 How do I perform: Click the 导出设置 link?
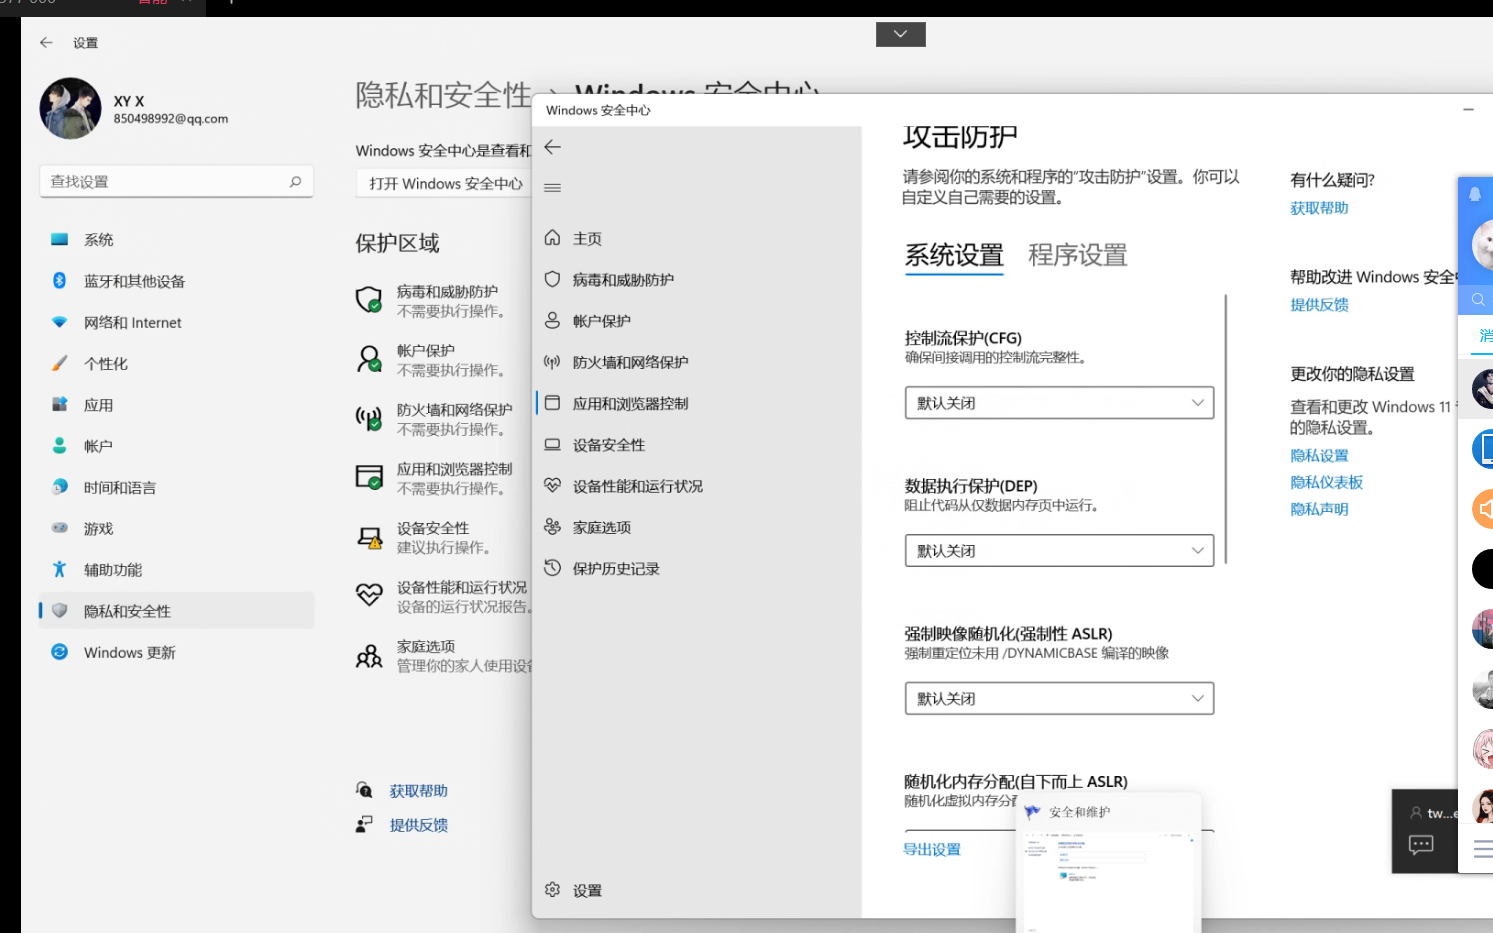tap(932, 849)
